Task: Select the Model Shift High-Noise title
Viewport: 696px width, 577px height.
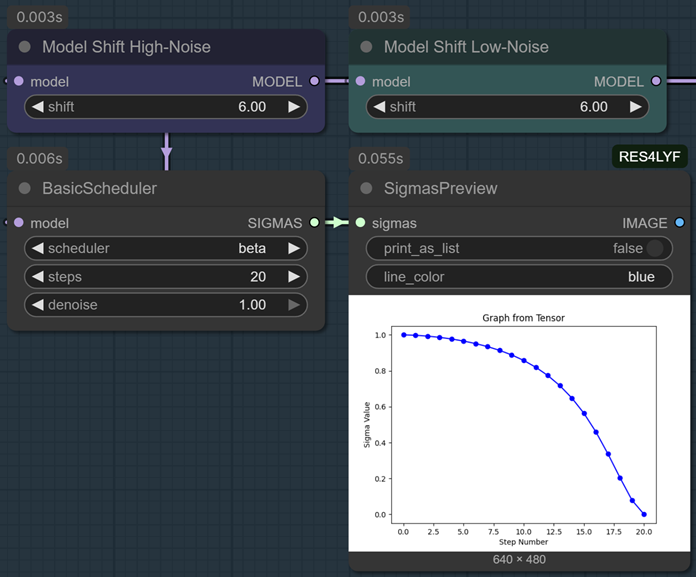Action: pyautogui.click(x=126, y=47)
